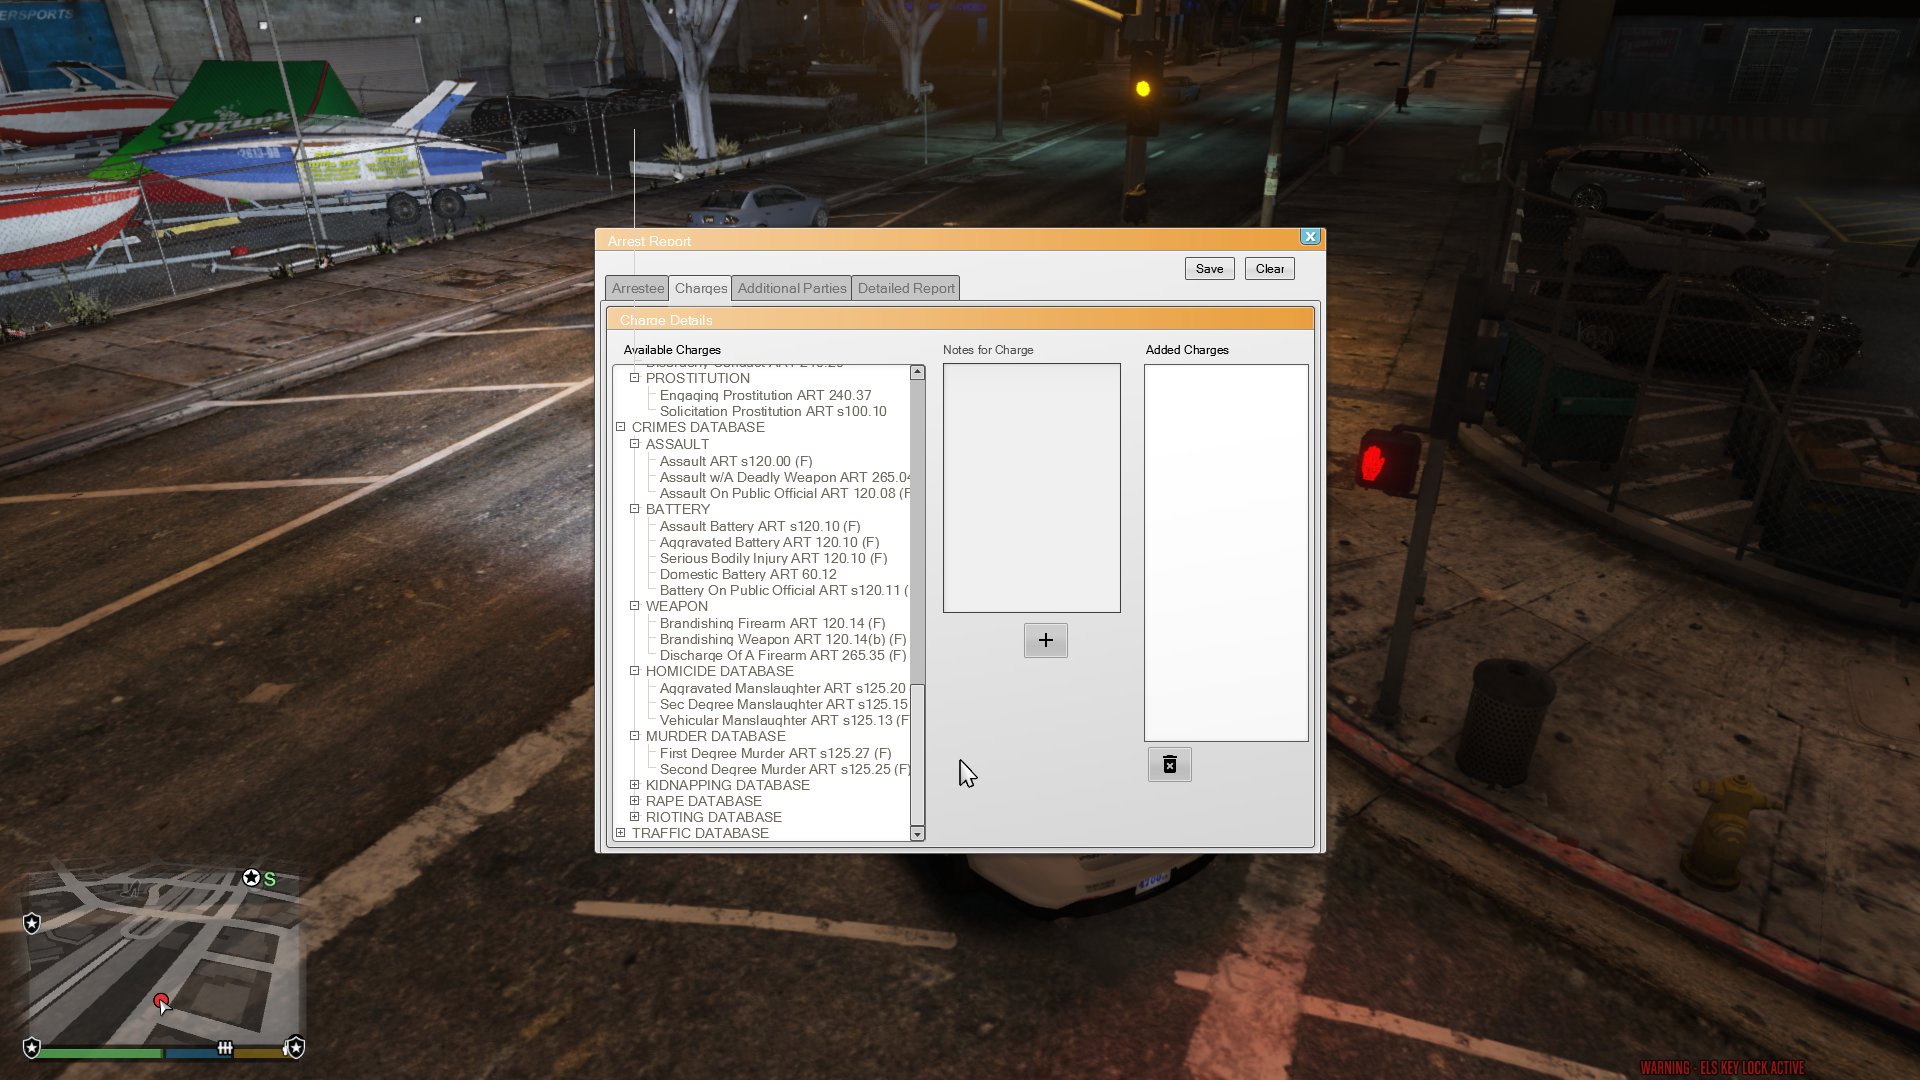1920x1080 pixels.
Task: Switch to the Arrestee tab
Action: (637, 288)
